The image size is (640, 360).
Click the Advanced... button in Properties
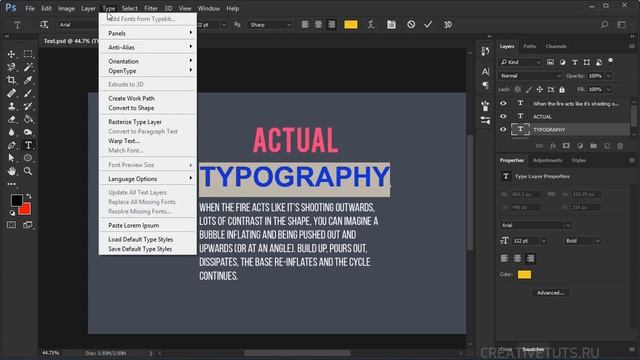coord(550,293)
